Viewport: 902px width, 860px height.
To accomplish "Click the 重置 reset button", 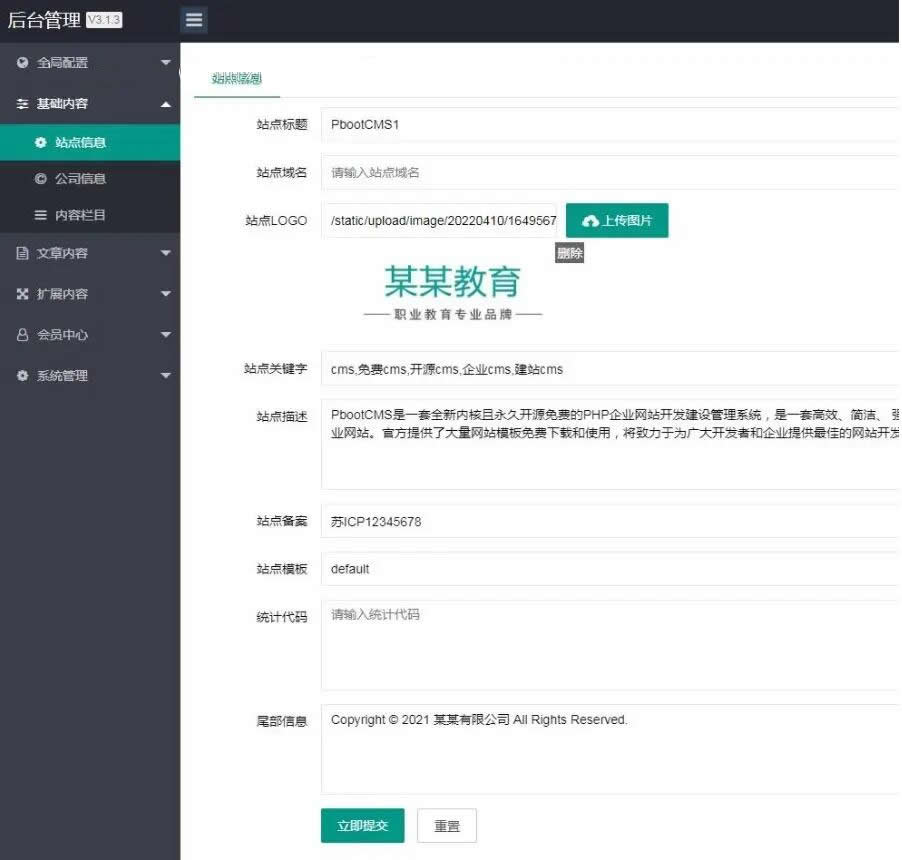I will pyautogui.click(x=446, y=825).
